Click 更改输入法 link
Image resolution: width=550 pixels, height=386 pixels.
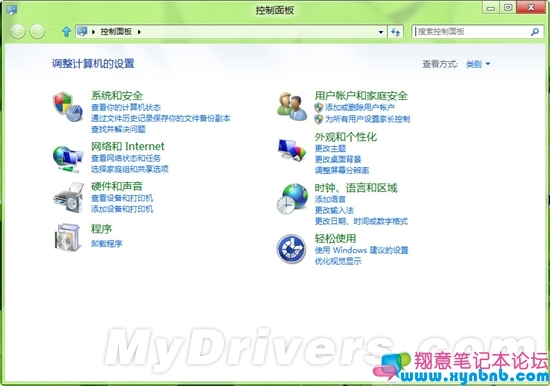coord(334,210)
